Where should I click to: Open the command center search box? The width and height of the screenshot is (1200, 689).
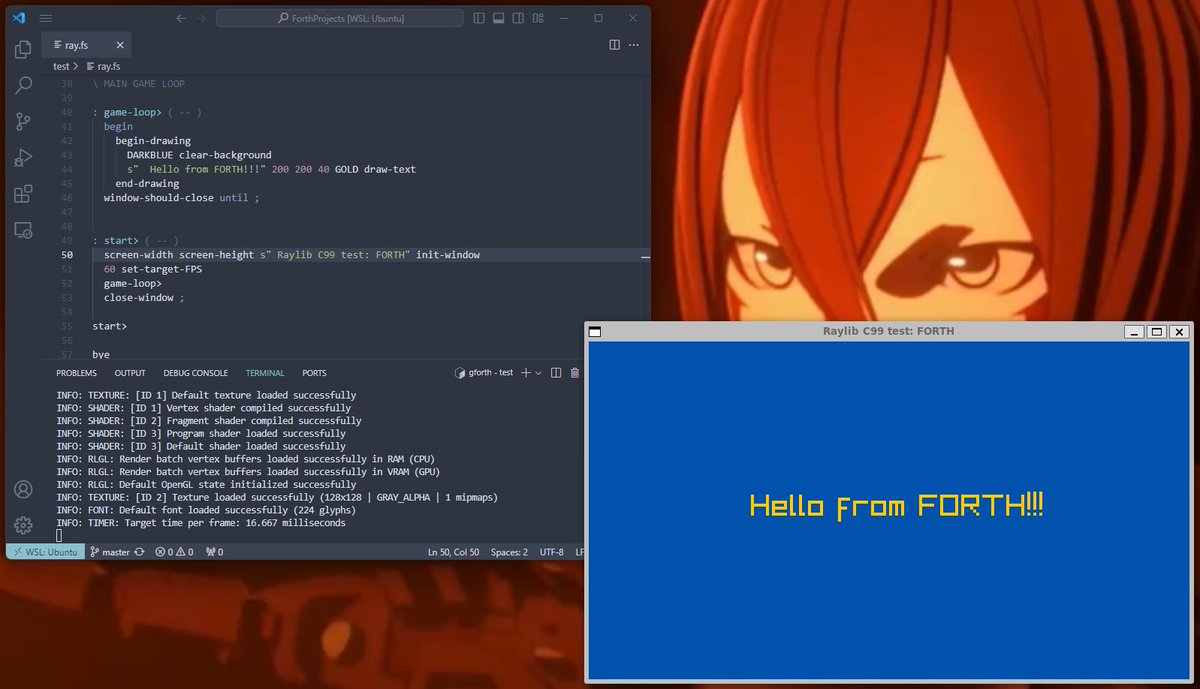[x=340, y=18]
